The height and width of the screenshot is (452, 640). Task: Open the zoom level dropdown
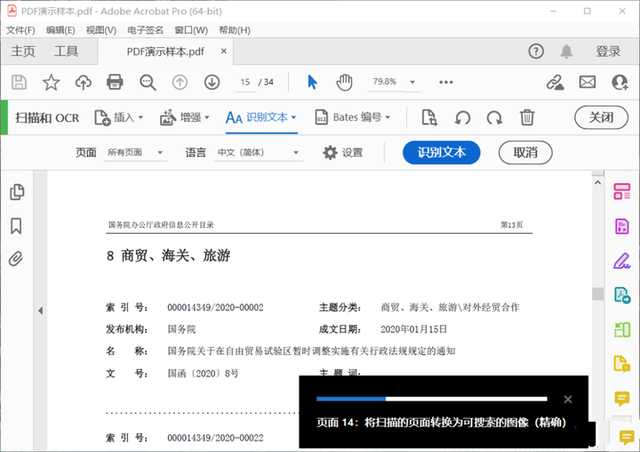pos(412,82)
